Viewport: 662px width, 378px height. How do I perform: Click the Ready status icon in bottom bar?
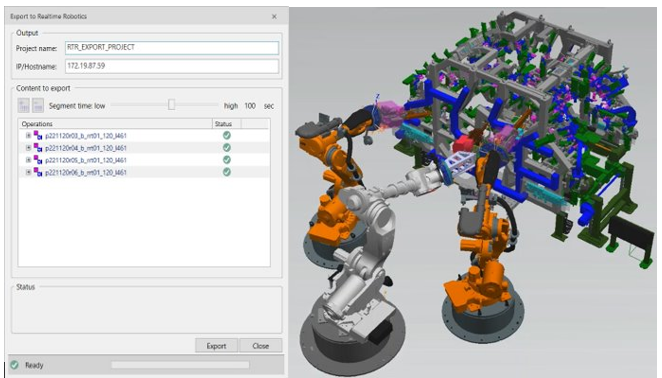[x=15, y=365]
